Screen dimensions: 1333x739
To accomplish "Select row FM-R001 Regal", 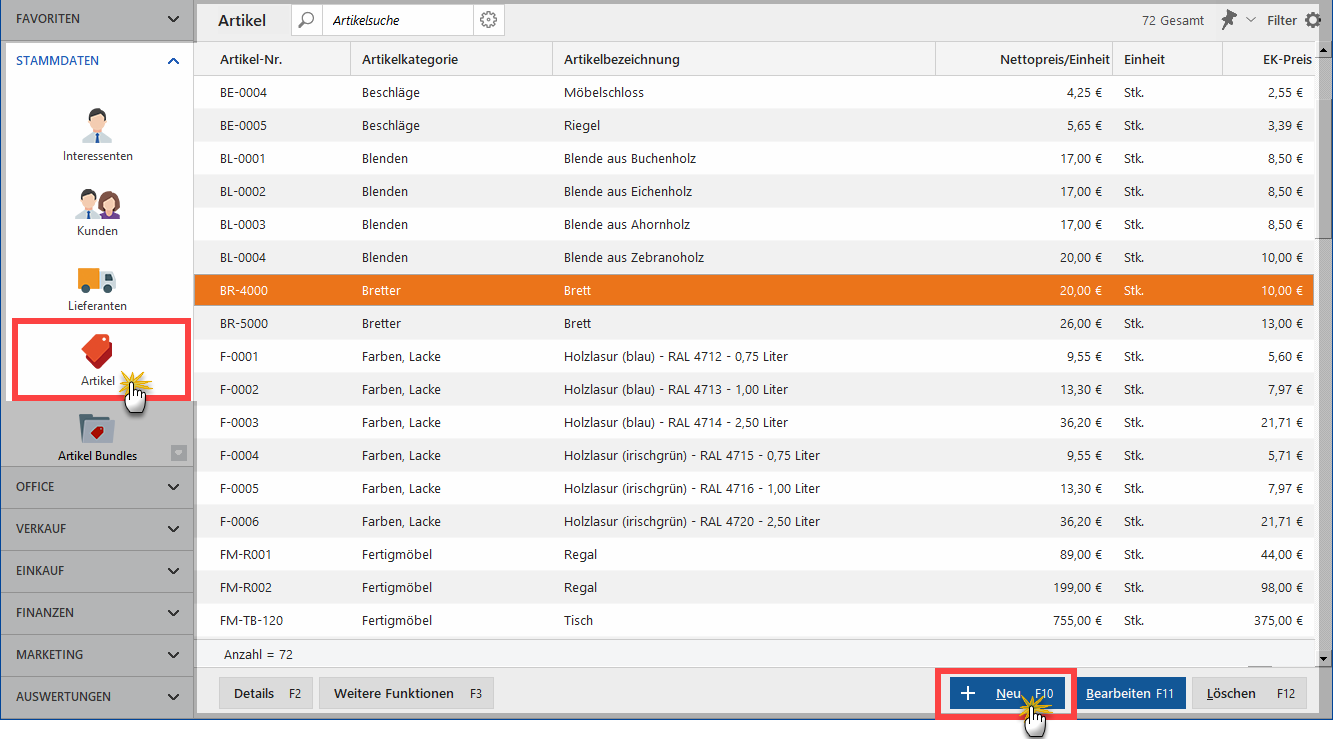I will point(754,555).
